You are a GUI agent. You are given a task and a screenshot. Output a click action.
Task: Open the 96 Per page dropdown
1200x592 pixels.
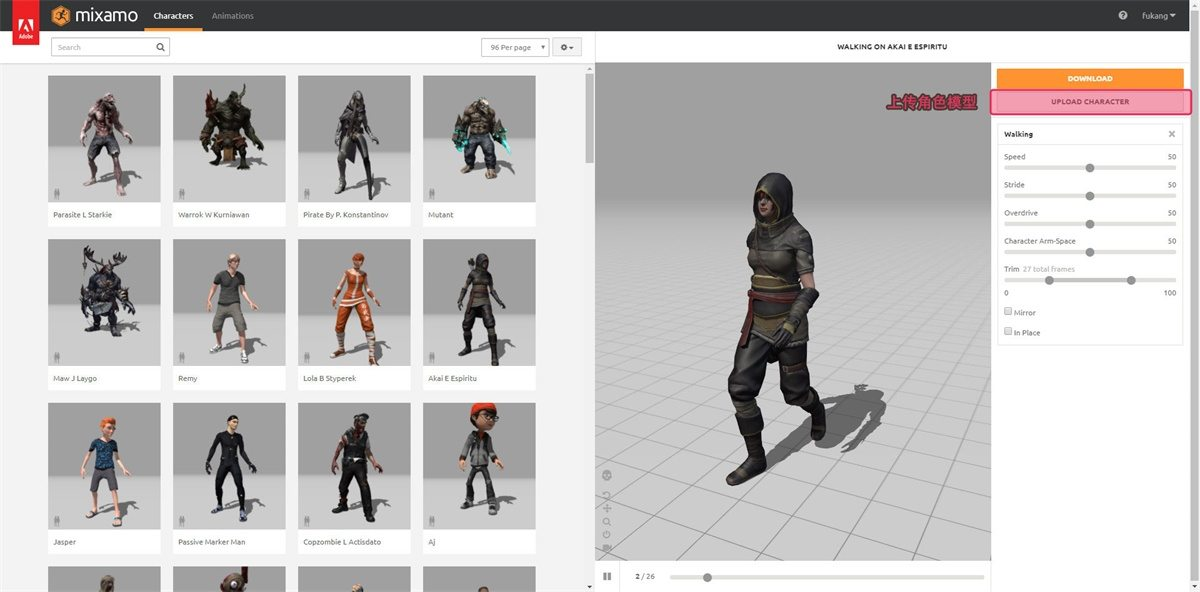coord(515,47)
